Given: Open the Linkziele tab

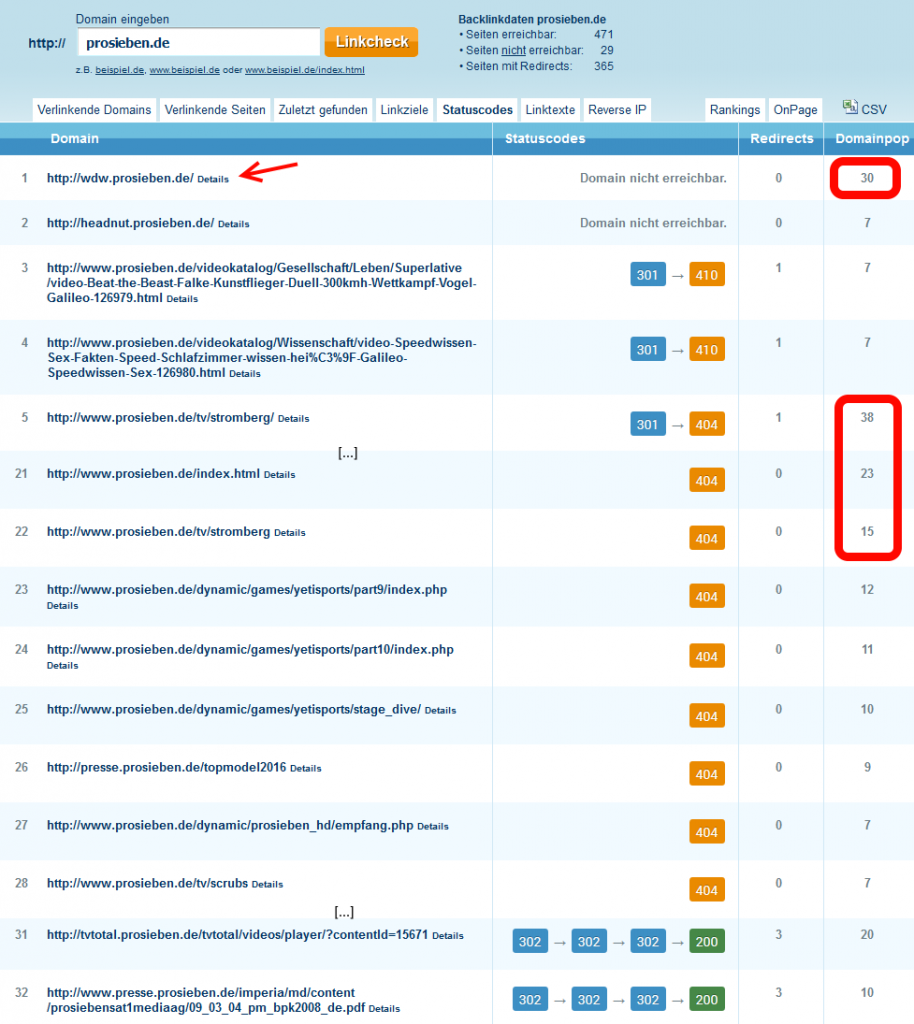Looking at the screenshot, I should 404,110.
